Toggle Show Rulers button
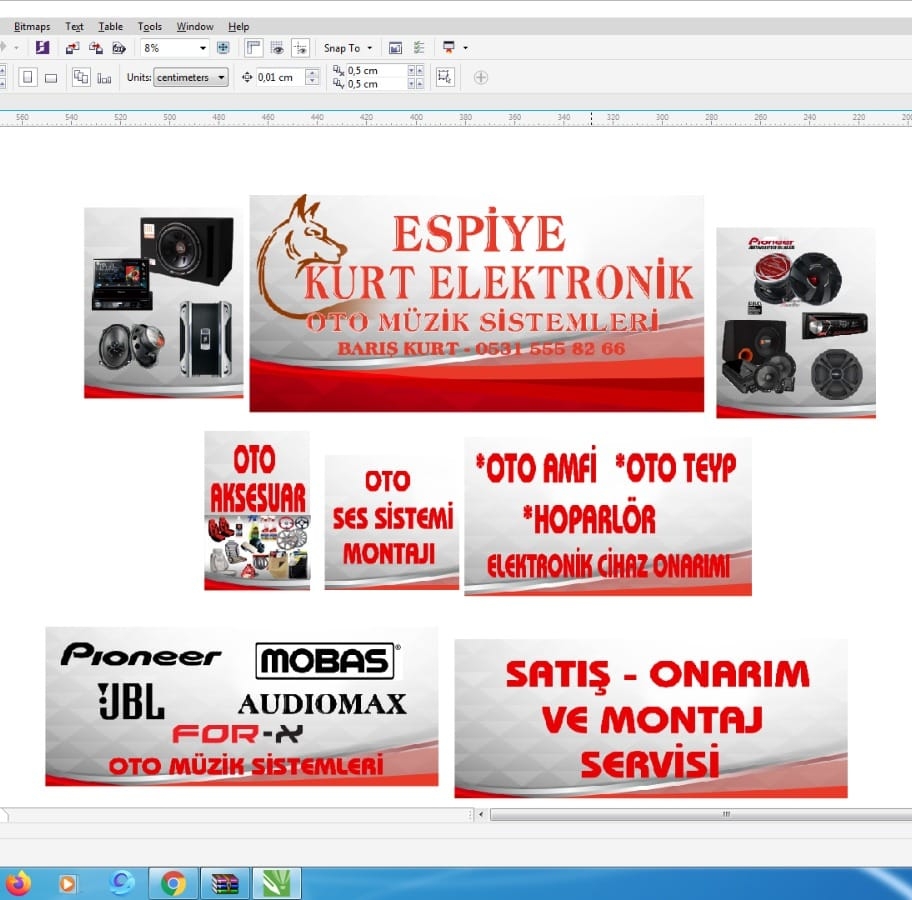912x900 pixels. pyautogui.click(x=254, y=48)
